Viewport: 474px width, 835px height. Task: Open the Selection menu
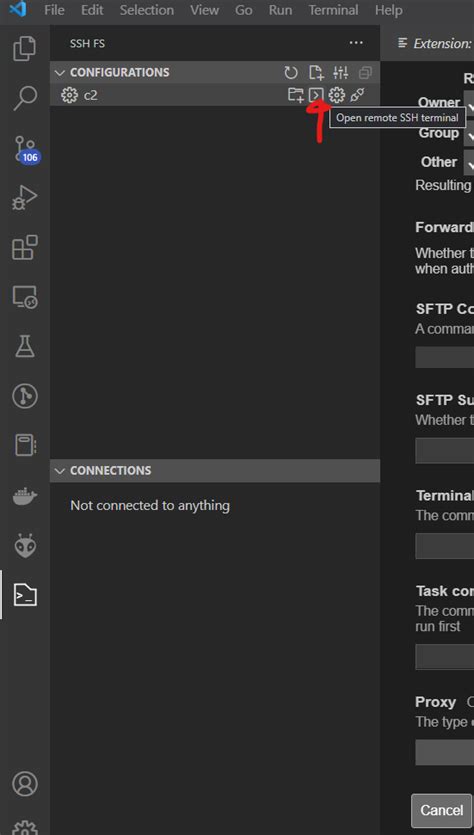(146, 10)
